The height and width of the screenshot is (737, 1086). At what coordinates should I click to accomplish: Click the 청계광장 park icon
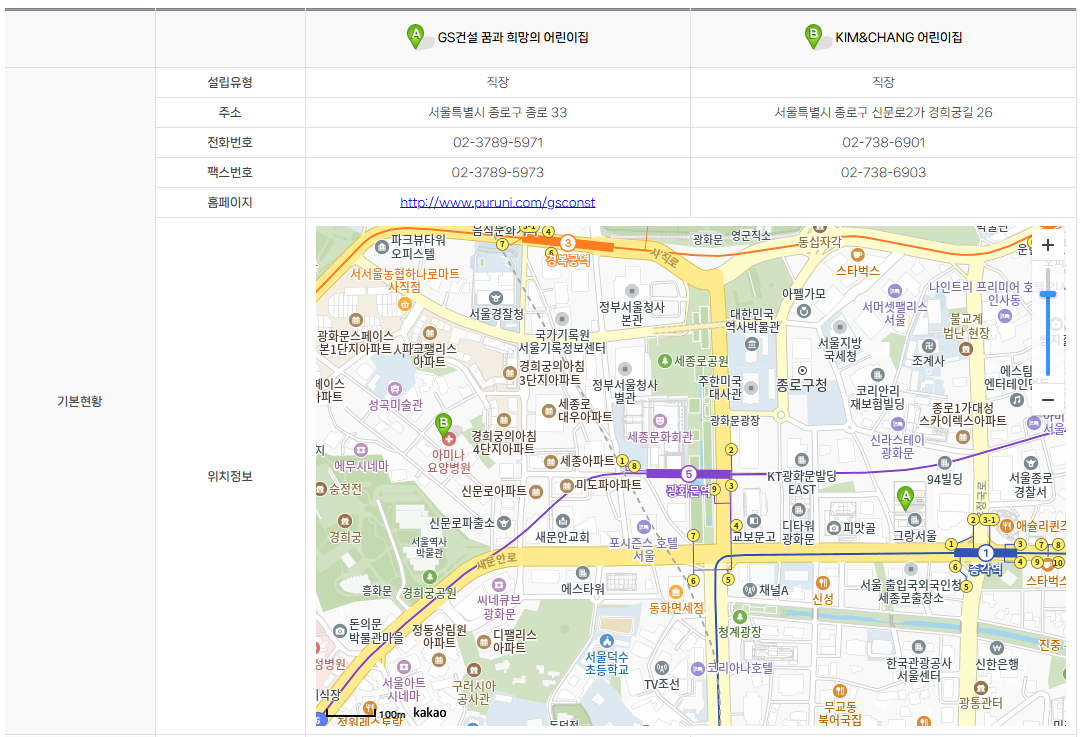point(740,616)
